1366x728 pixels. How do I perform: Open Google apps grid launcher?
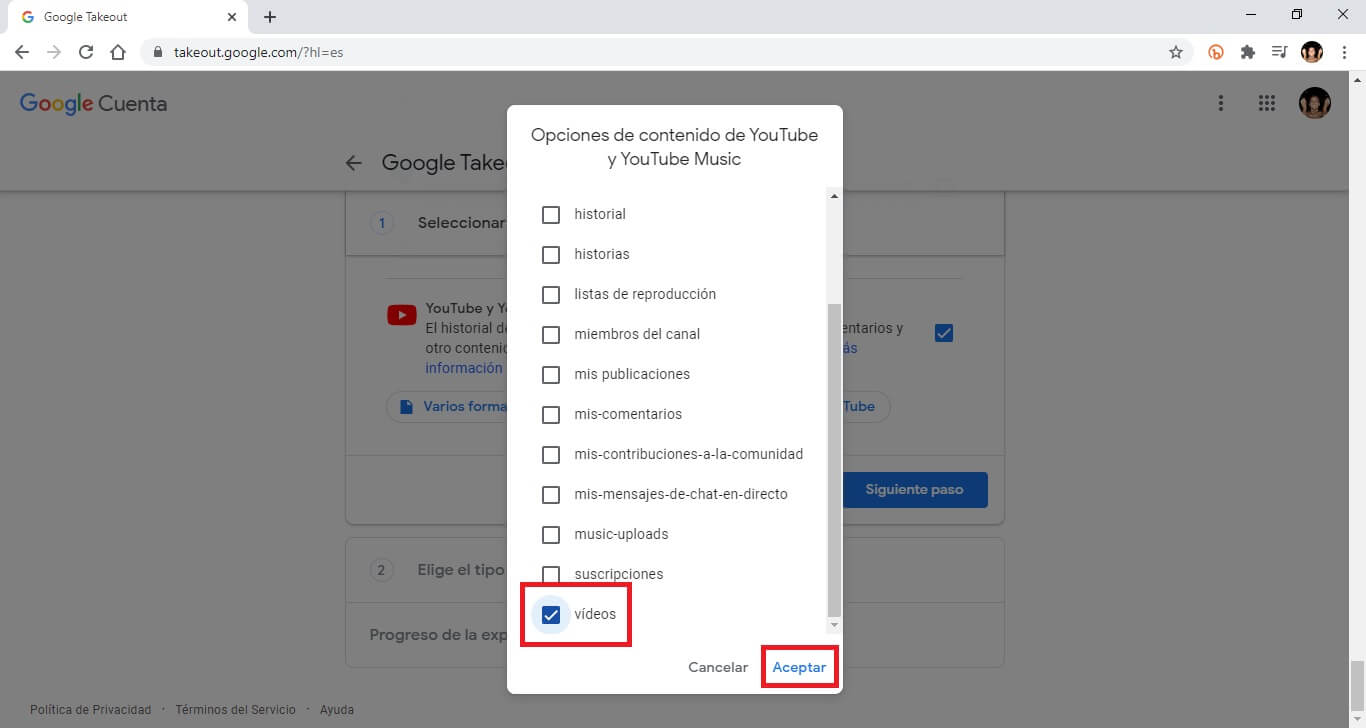[1267, 103]
